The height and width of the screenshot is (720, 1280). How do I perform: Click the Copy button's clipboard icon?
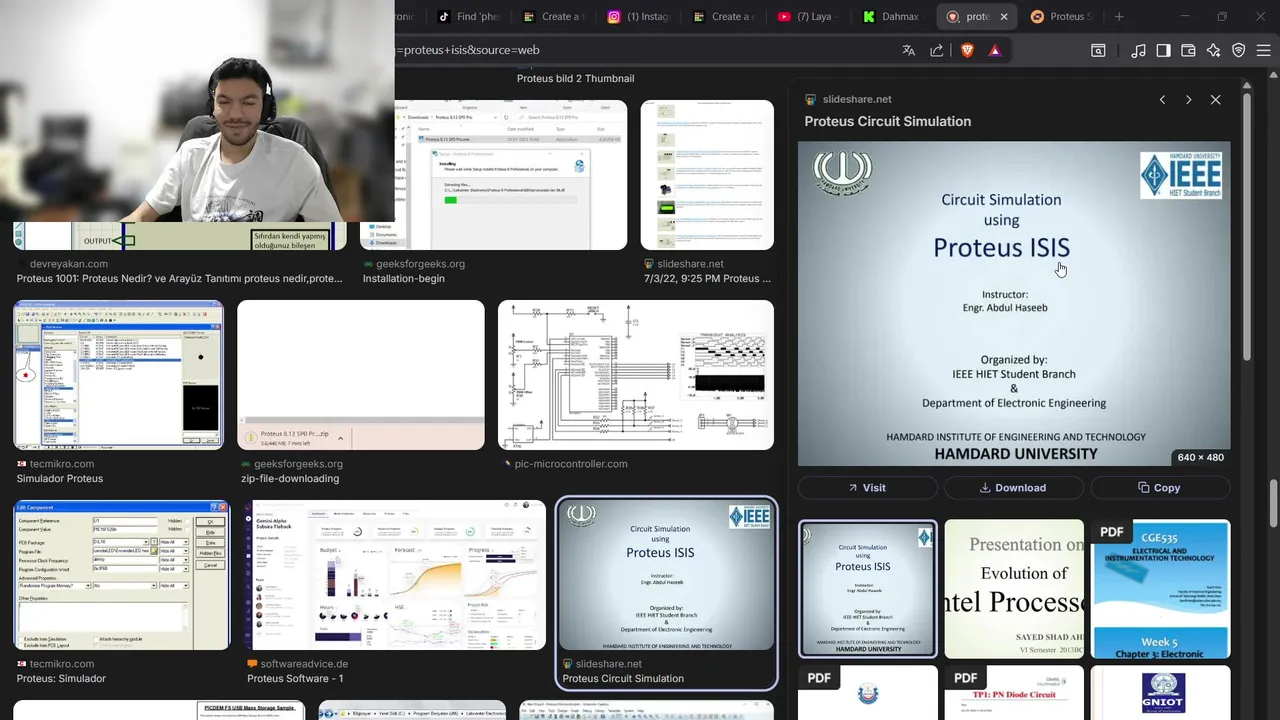tap(1143, 488)
